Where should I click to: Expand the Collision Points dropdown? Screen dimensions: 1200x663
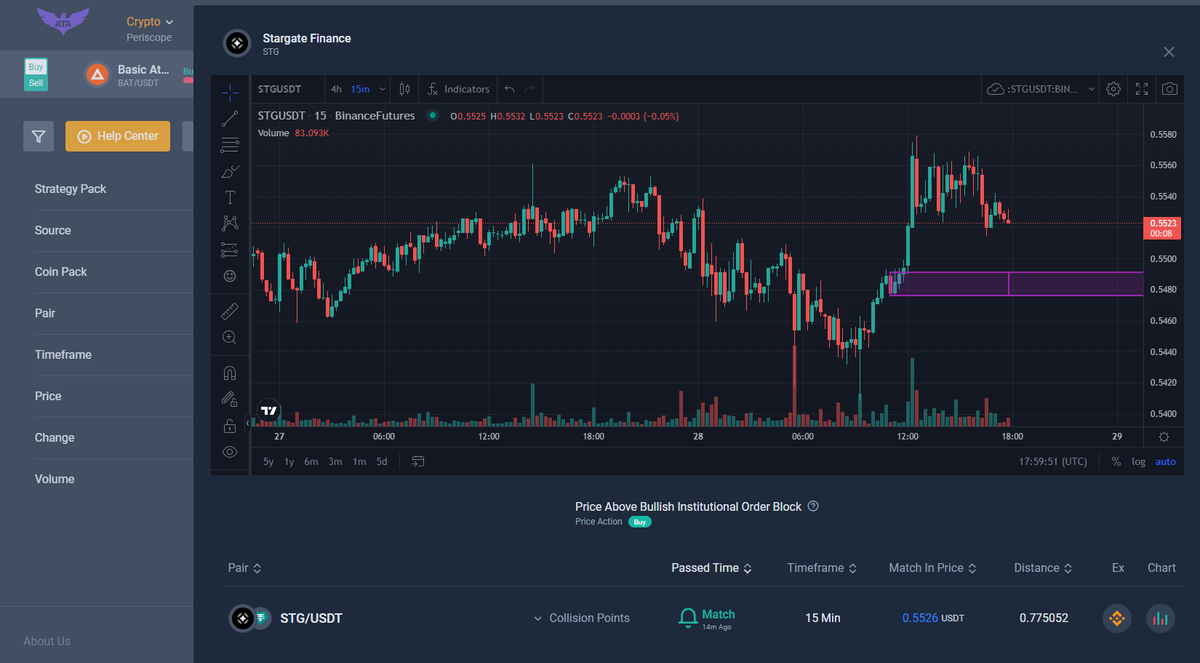(x=582, y=618)
